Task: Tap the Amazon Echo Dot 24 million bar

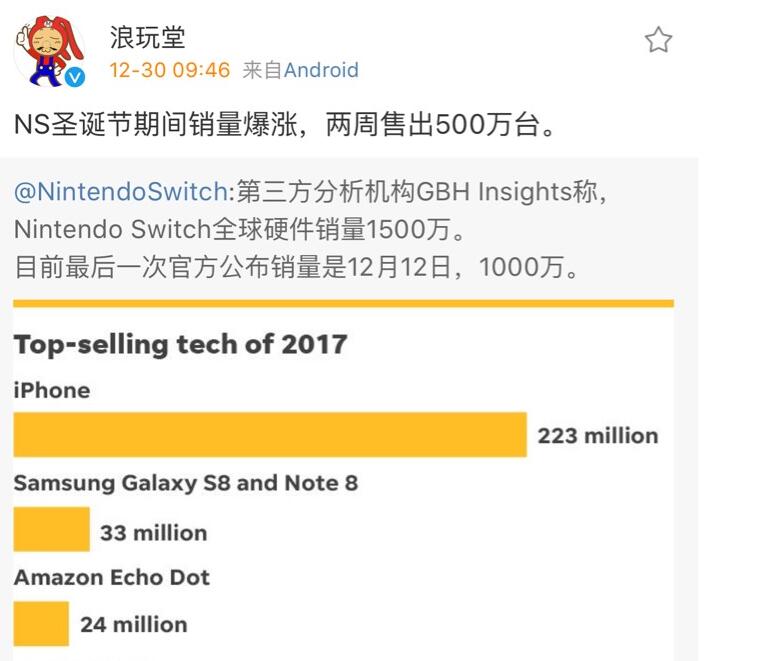Action: point(41,623)
